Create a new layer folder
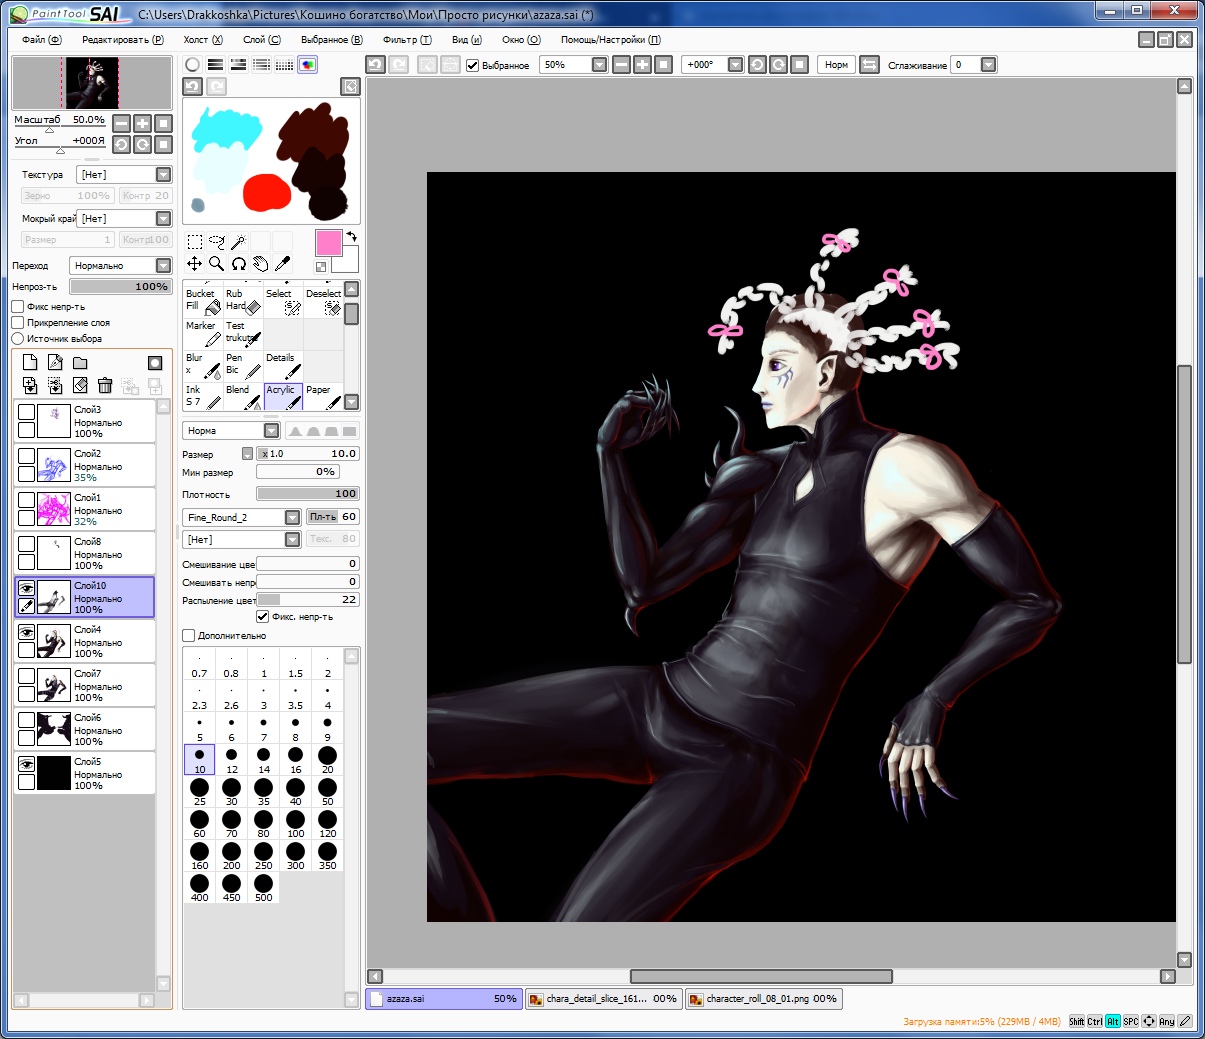Screen dimensions: 1205x1039 (80, 363)
